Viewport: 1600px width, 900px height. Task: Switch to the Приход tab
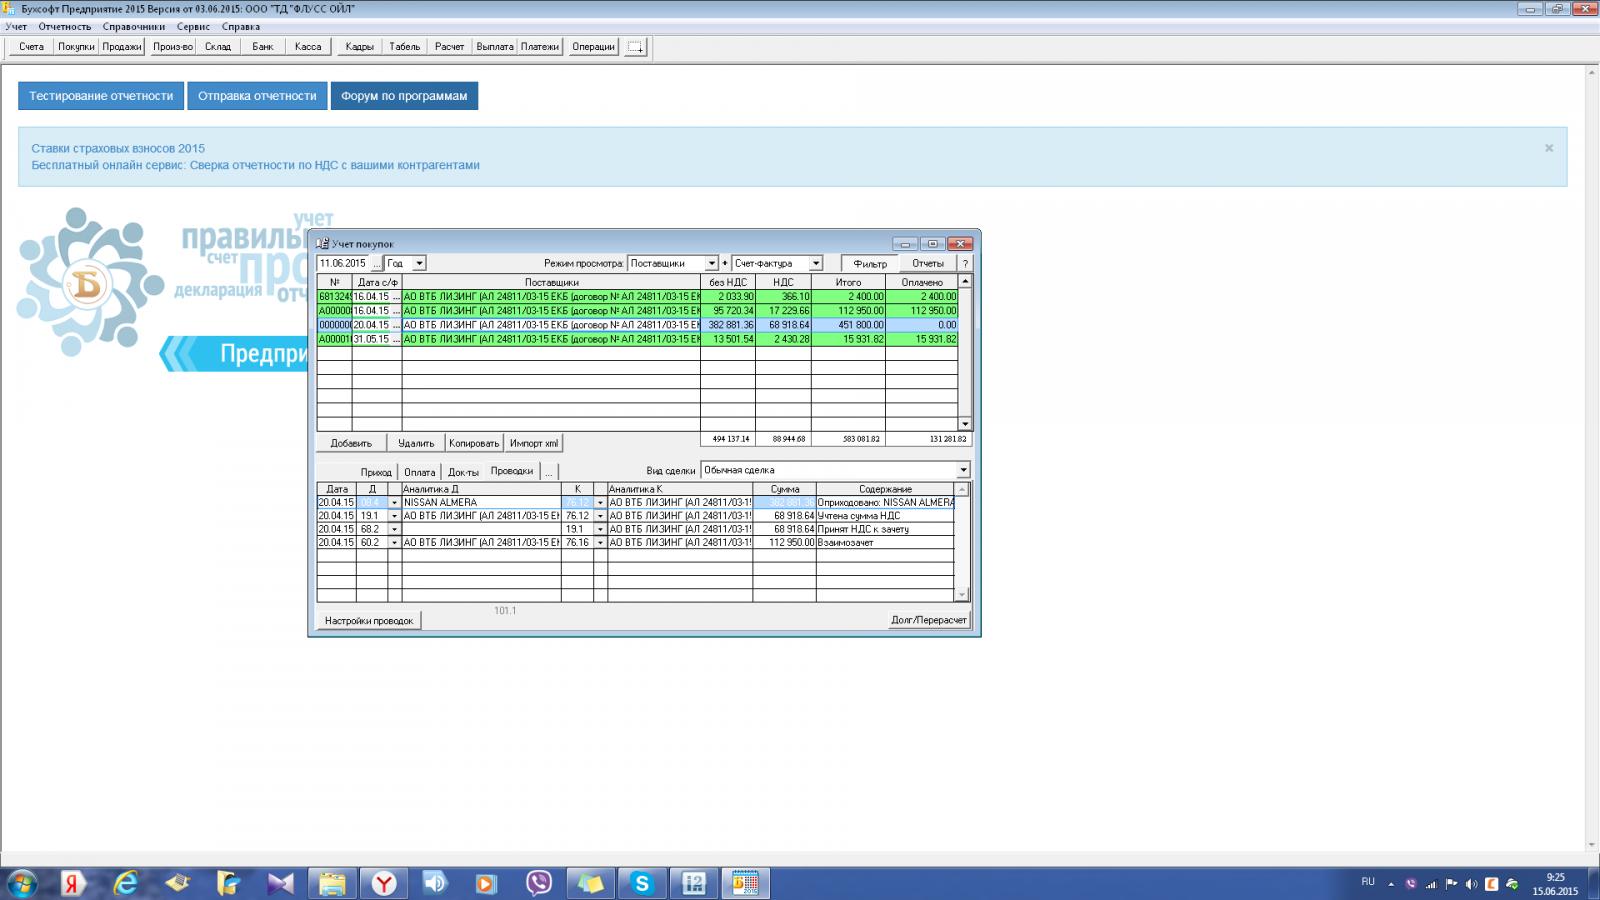376,472
